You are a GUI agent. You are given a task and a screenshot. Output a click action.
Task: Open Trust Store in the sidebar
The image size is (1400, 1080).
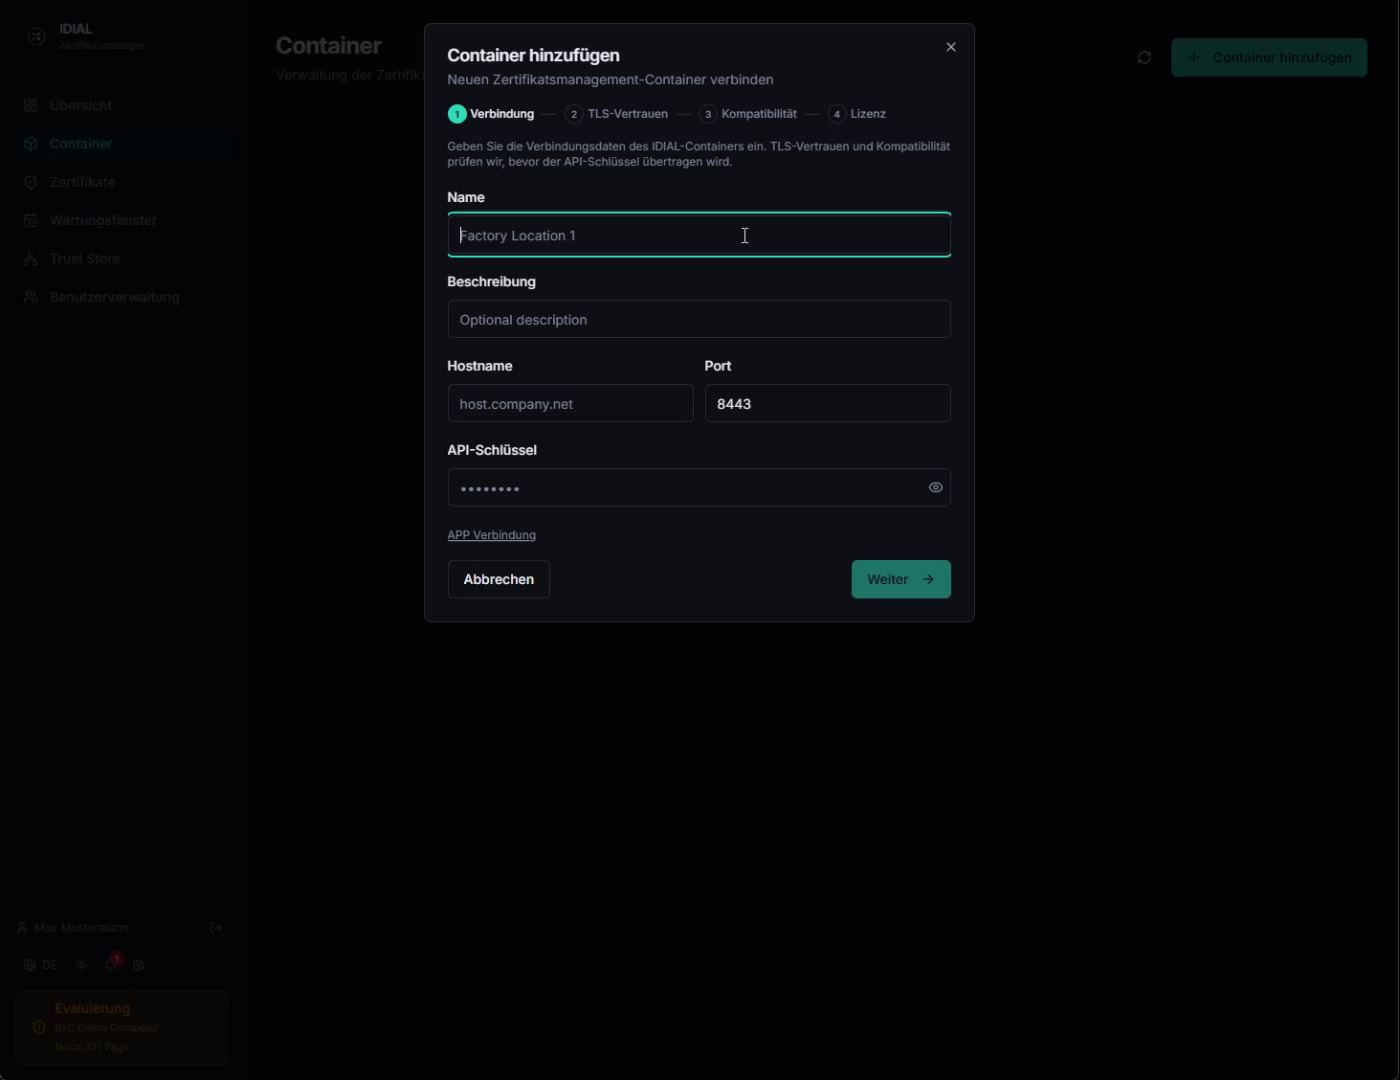pos(122,258)
